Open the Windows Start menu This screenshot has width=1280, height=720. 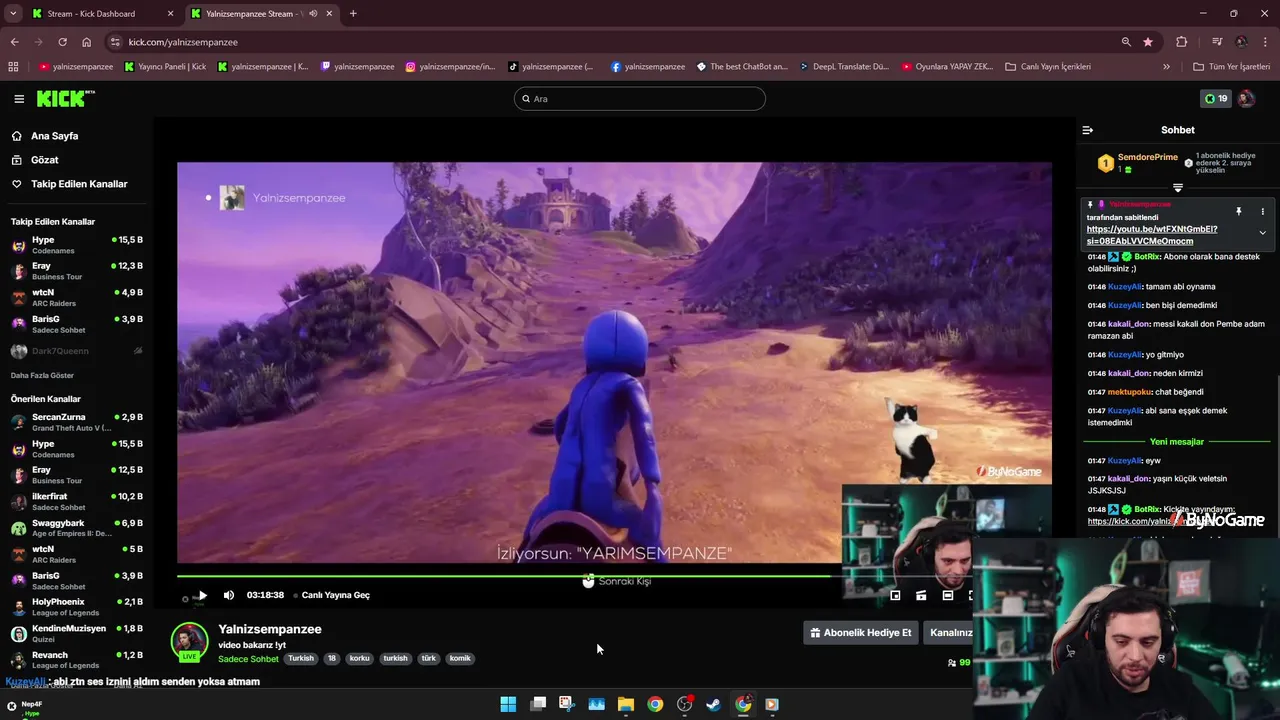coord(508,704)
